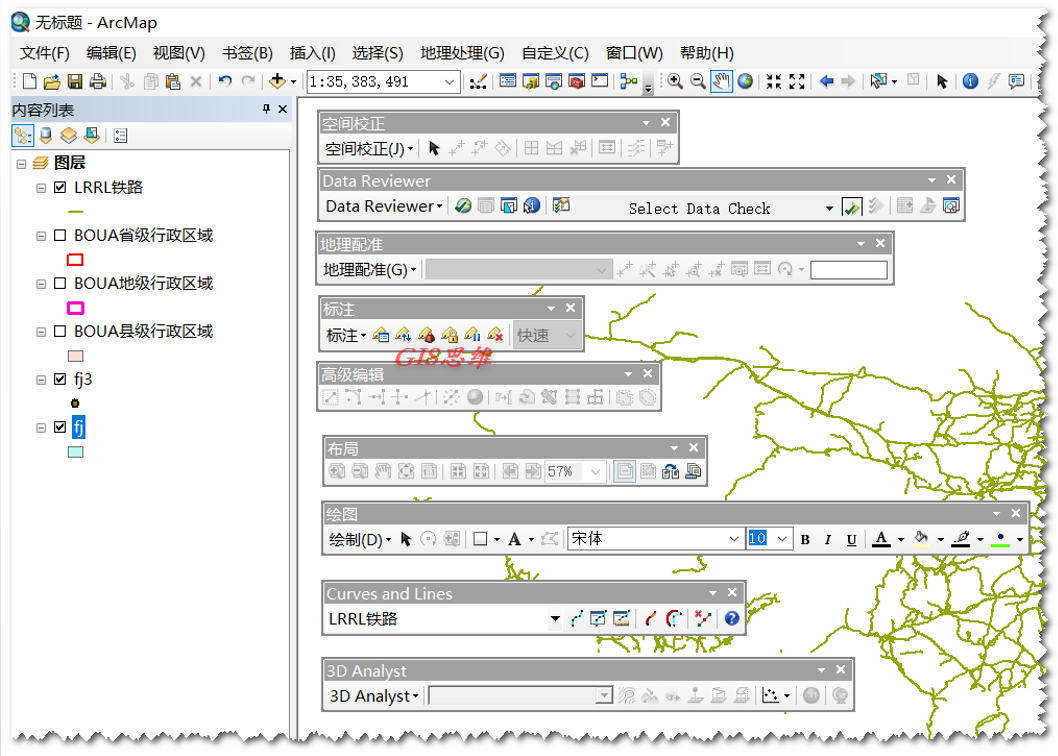Activate the Pan hand tool
Viewport: 1058px width, 756px height.
click(721, 82)
